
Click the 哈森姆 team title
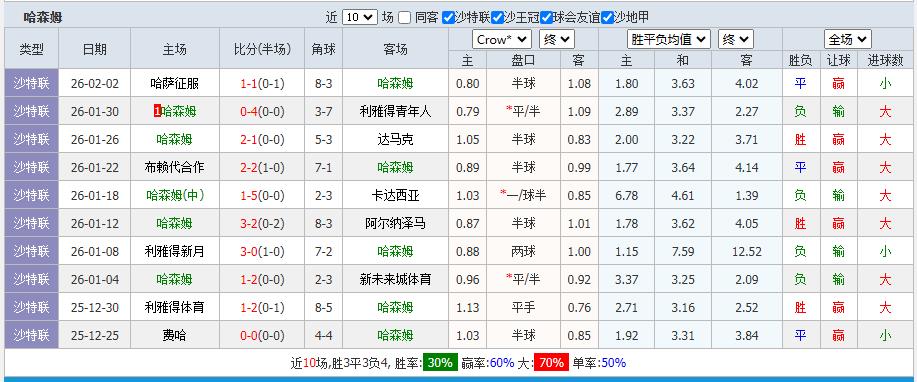[x=43, y=18]
